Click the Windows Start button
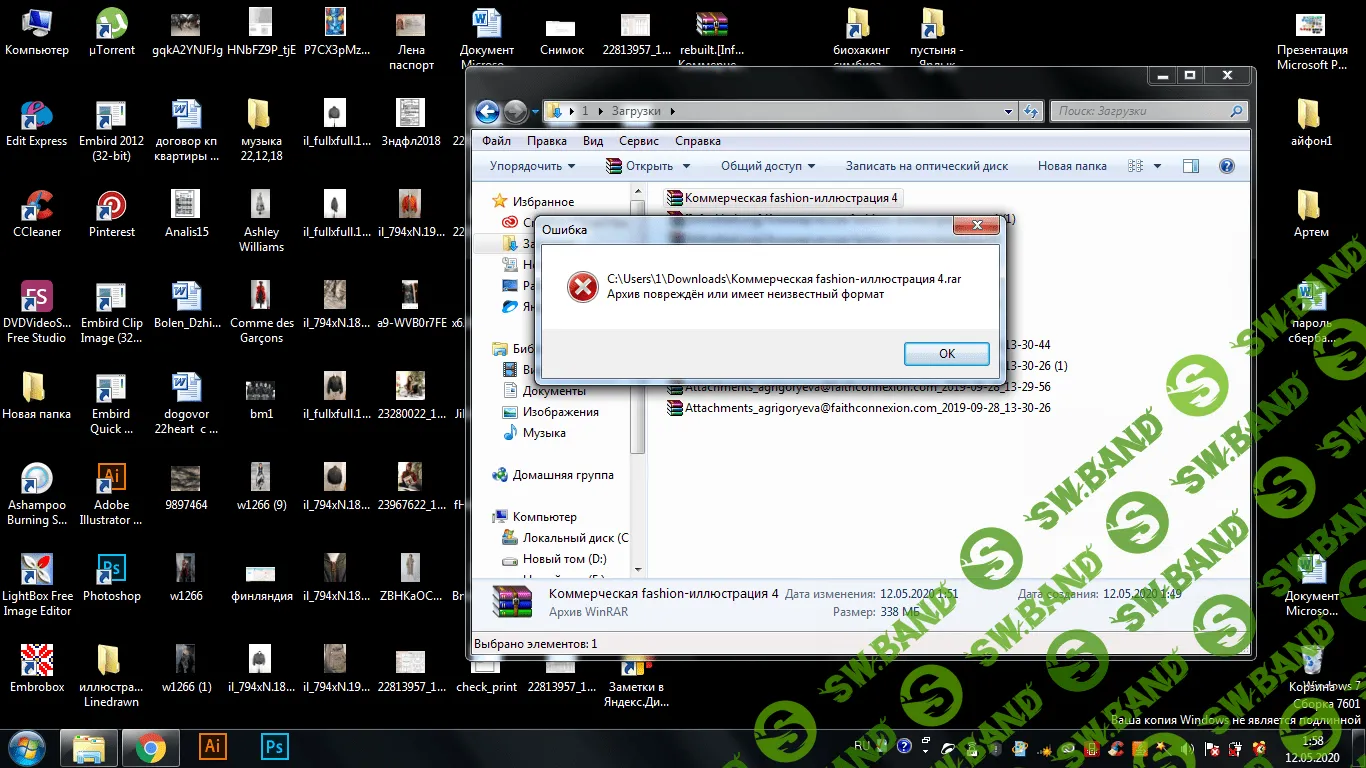Image resolution: width=1366 pixels, height=768 pixels. (25, 747)
